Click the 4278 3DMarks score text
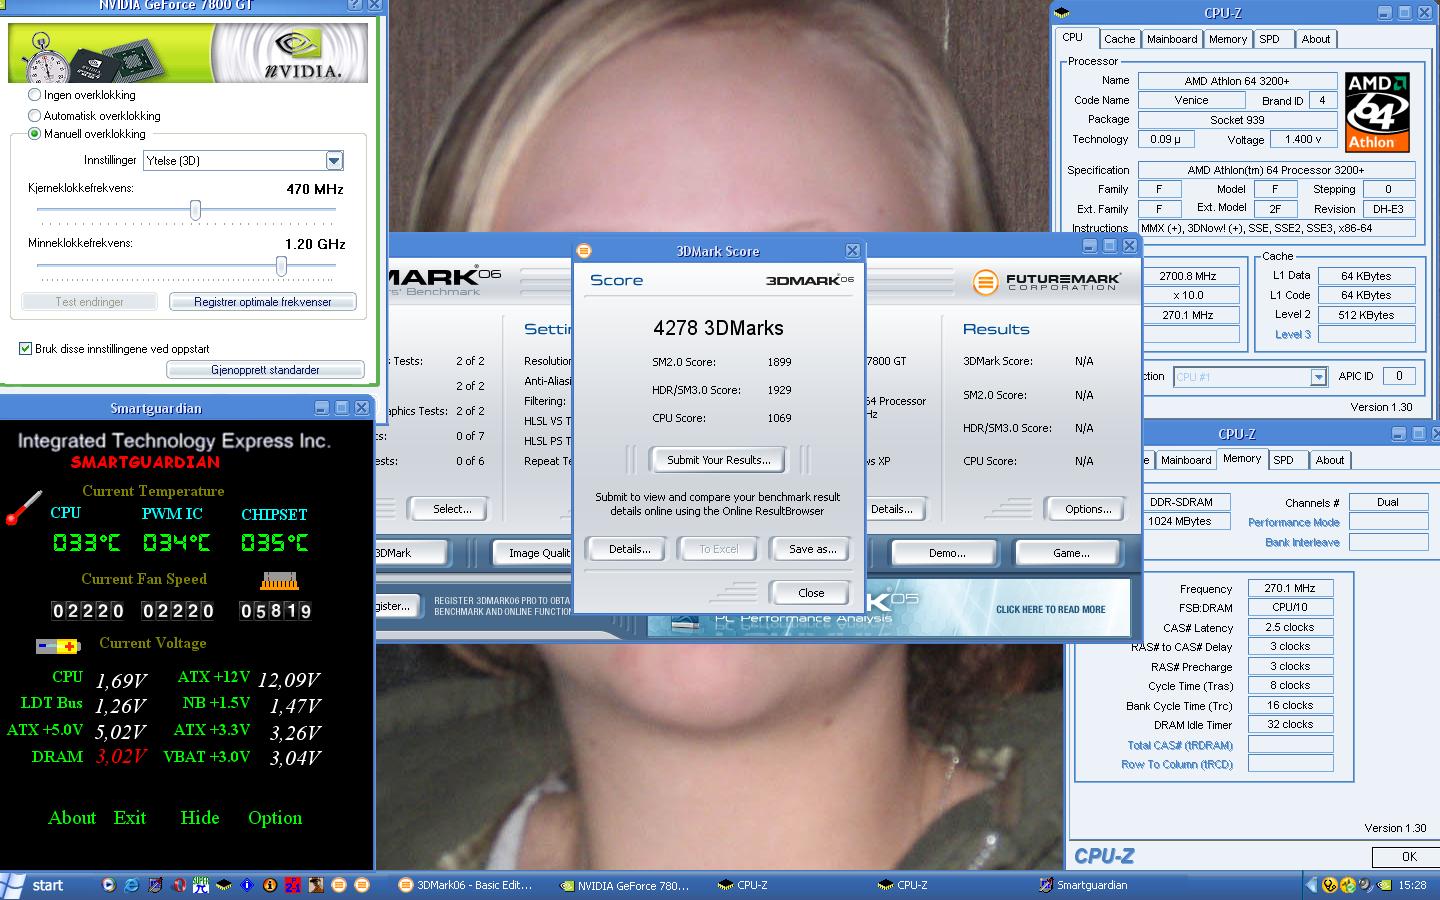The width and height of the screenshot is (1440, 900). 718,328
